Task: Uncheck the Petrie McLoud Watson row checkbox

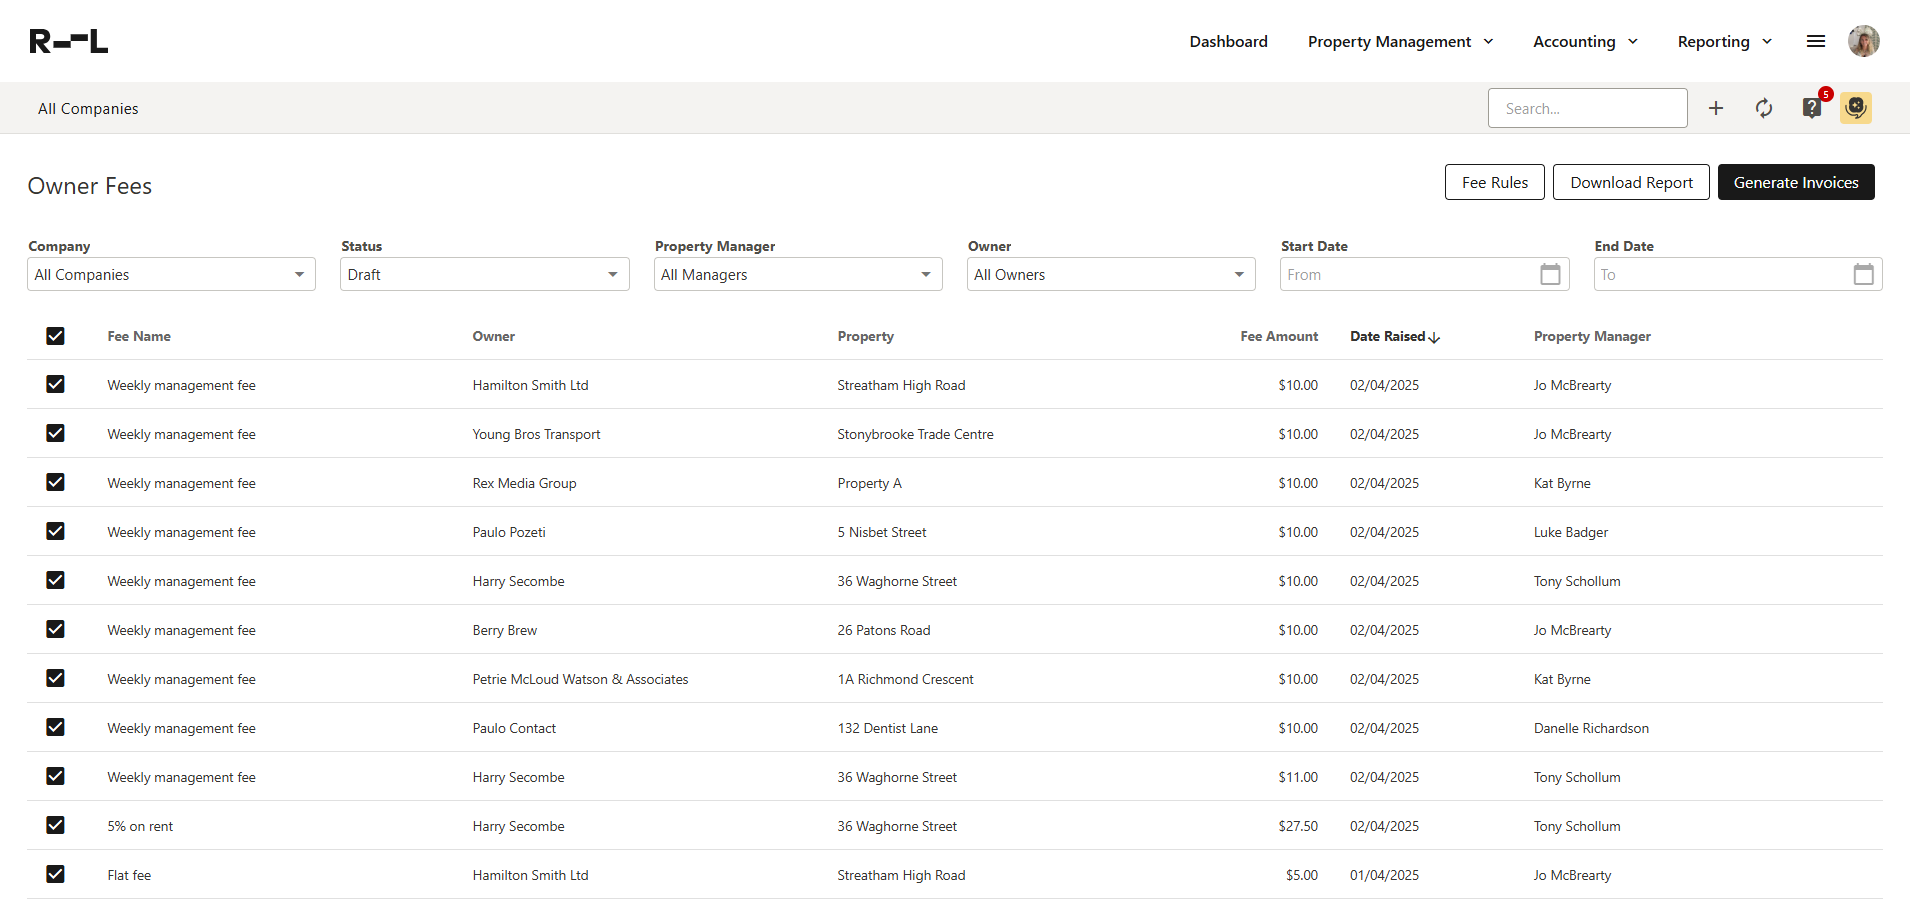Action: (55, 678)
